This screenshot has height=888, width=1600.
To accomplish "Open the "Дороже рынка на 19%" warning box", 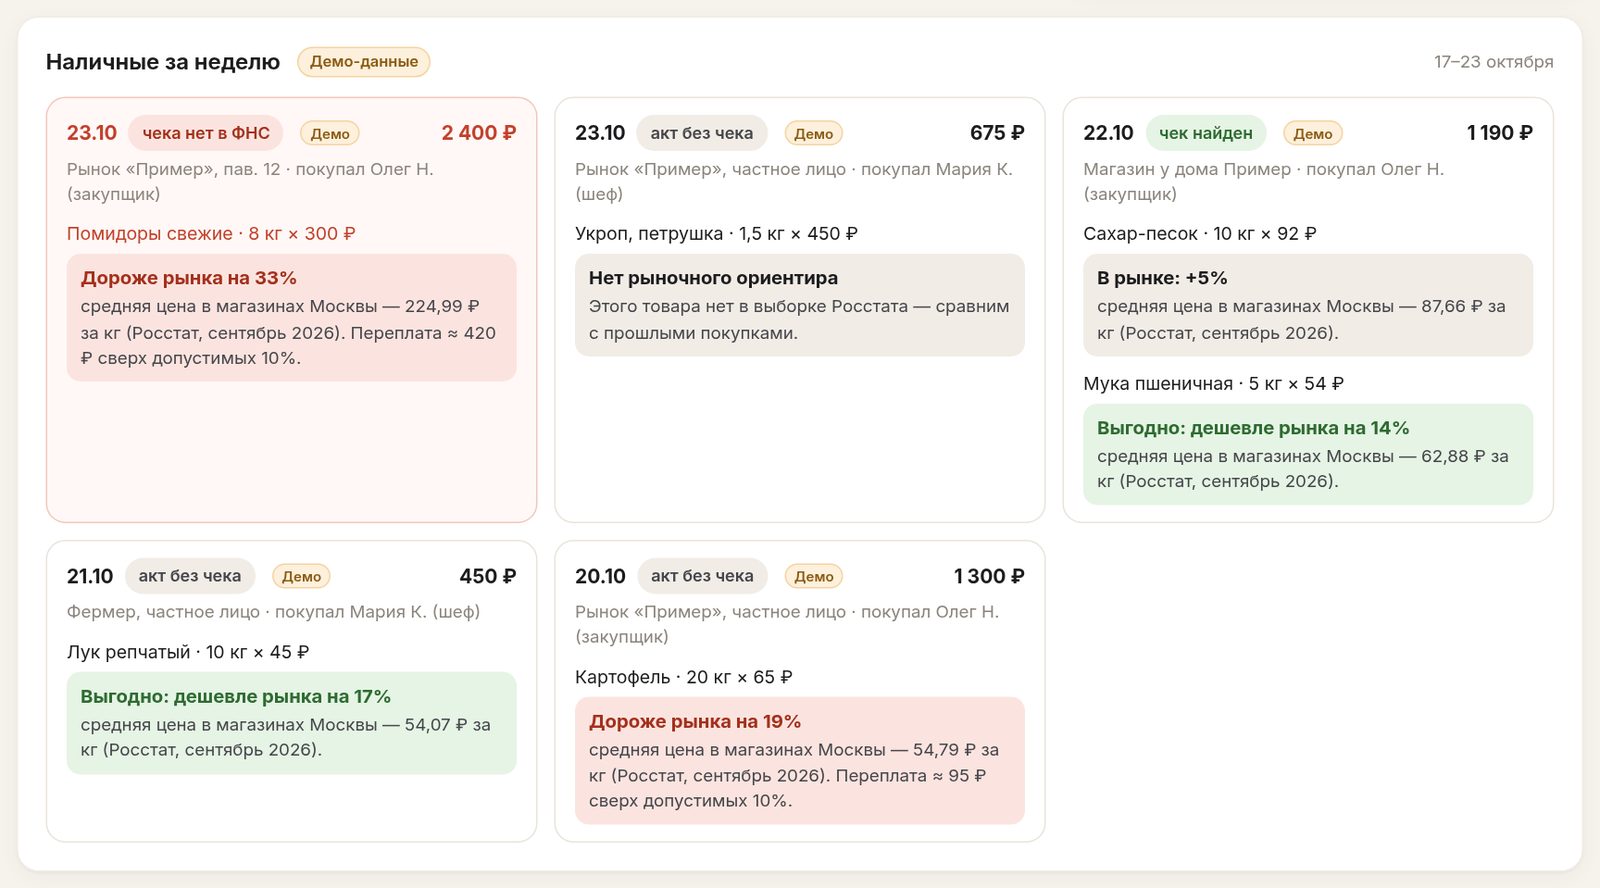I will pyautogui.click(x=800, y=761).
